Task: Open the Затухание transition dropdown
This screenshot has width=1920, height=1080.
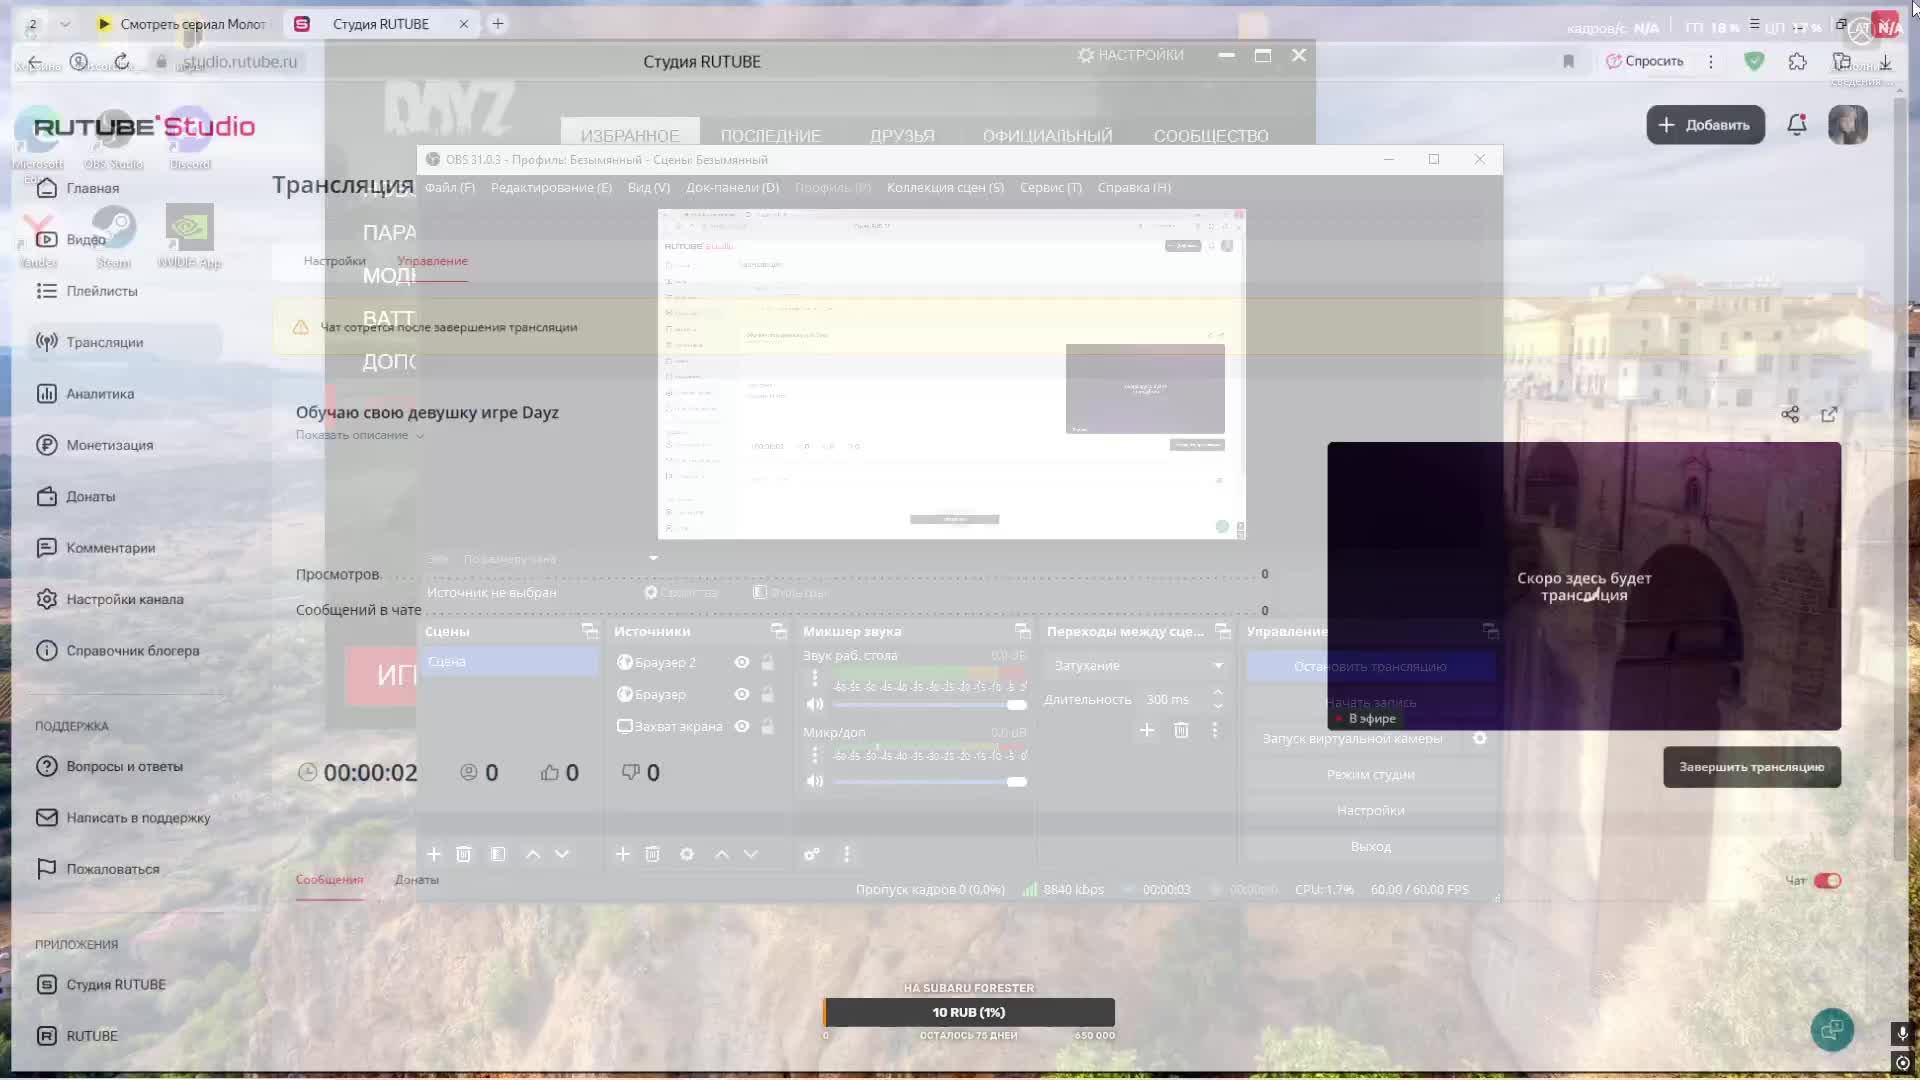Action: (x=1137, y=665)
